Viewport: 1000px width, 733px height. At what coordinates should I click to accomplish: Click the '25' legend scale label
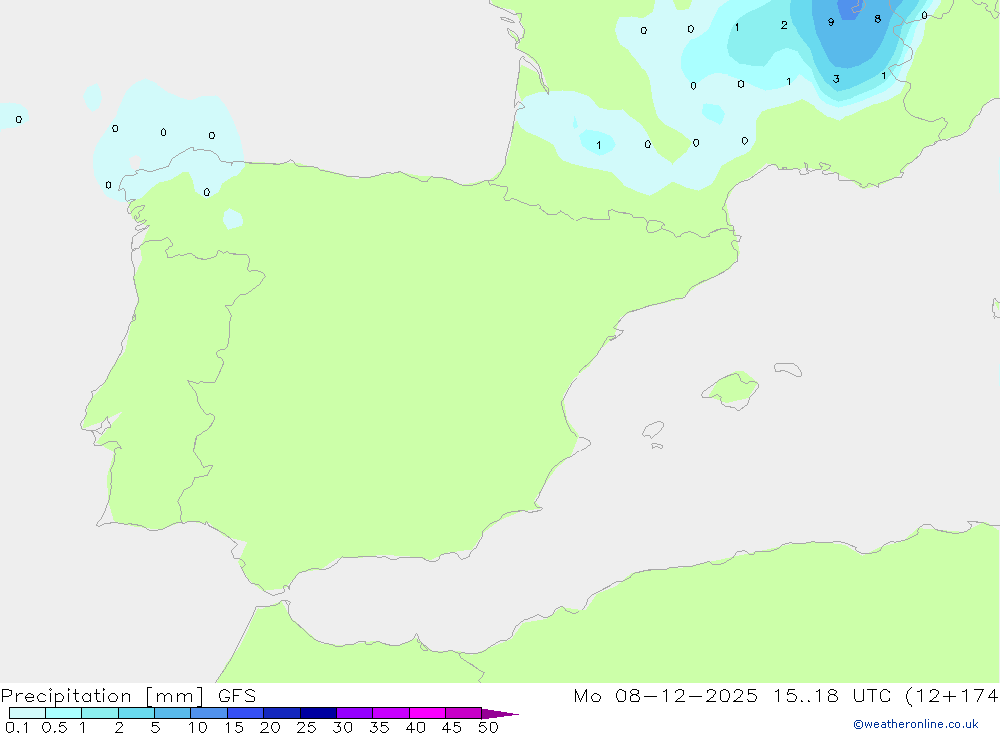click(x=306, y=727)
